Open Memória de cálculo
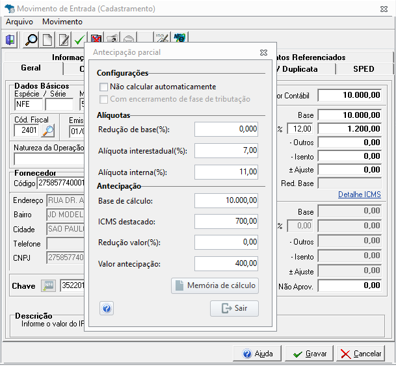This screenshot has width=396, height=366. click(x=215, y=286)
